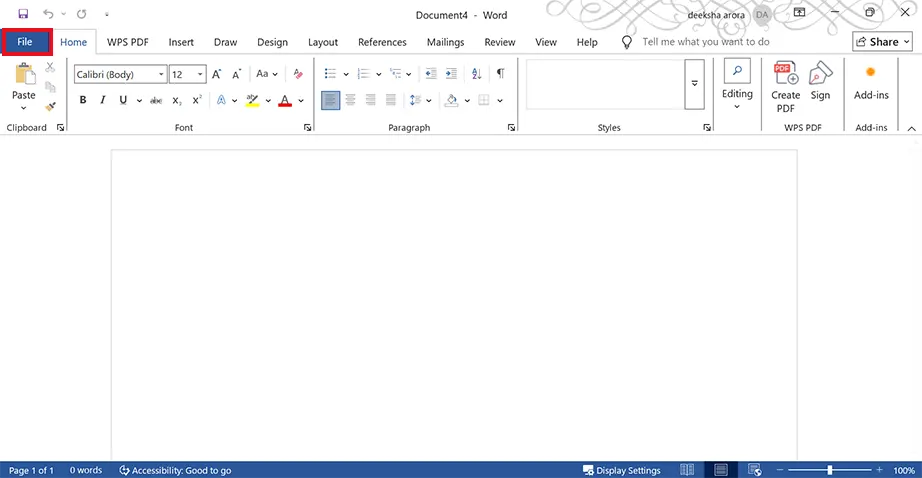The image size is (922, 478).
Task: Increase paragraph indent
Action: [x=451, y=73]
